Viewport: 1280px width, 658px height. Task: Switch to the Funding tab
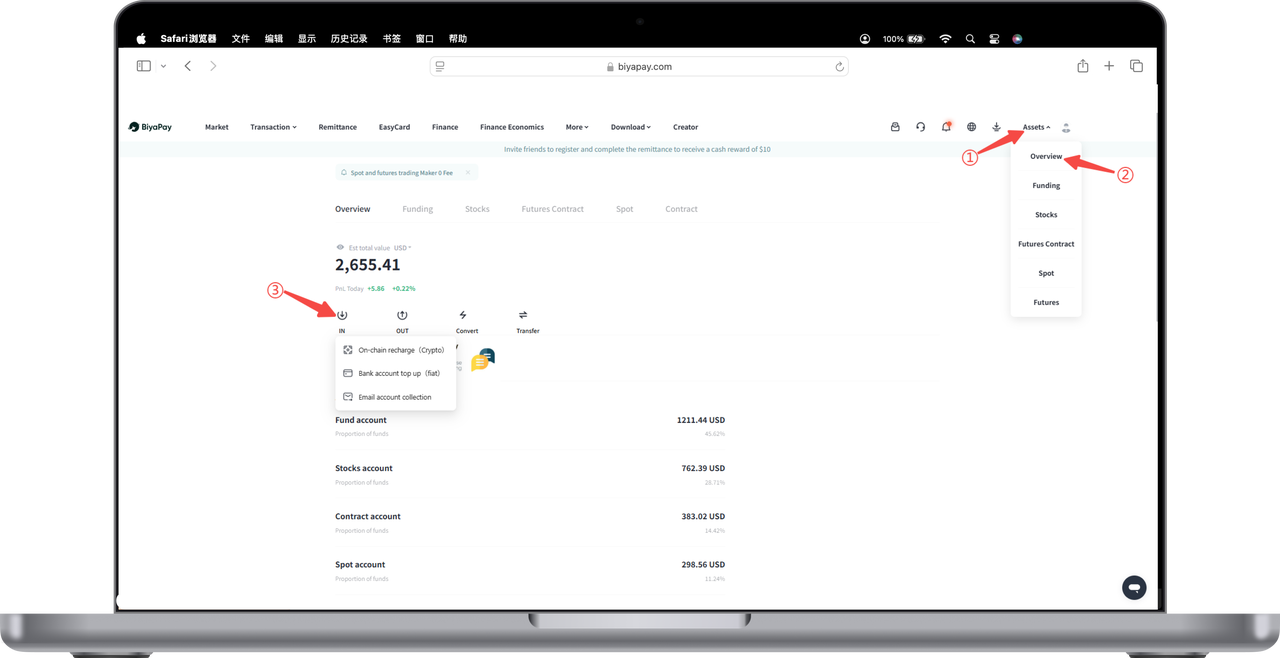pos(418,209)
